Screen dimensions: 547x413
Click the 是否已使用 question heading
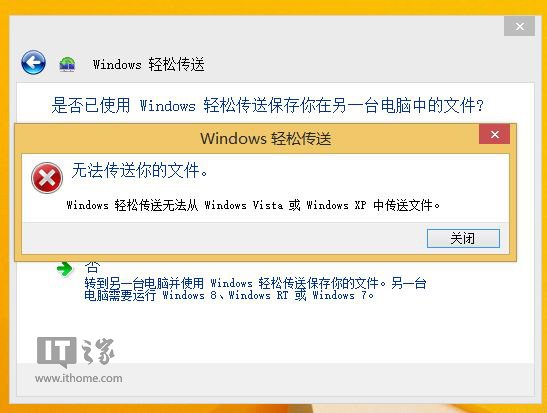tap(267, 105)
